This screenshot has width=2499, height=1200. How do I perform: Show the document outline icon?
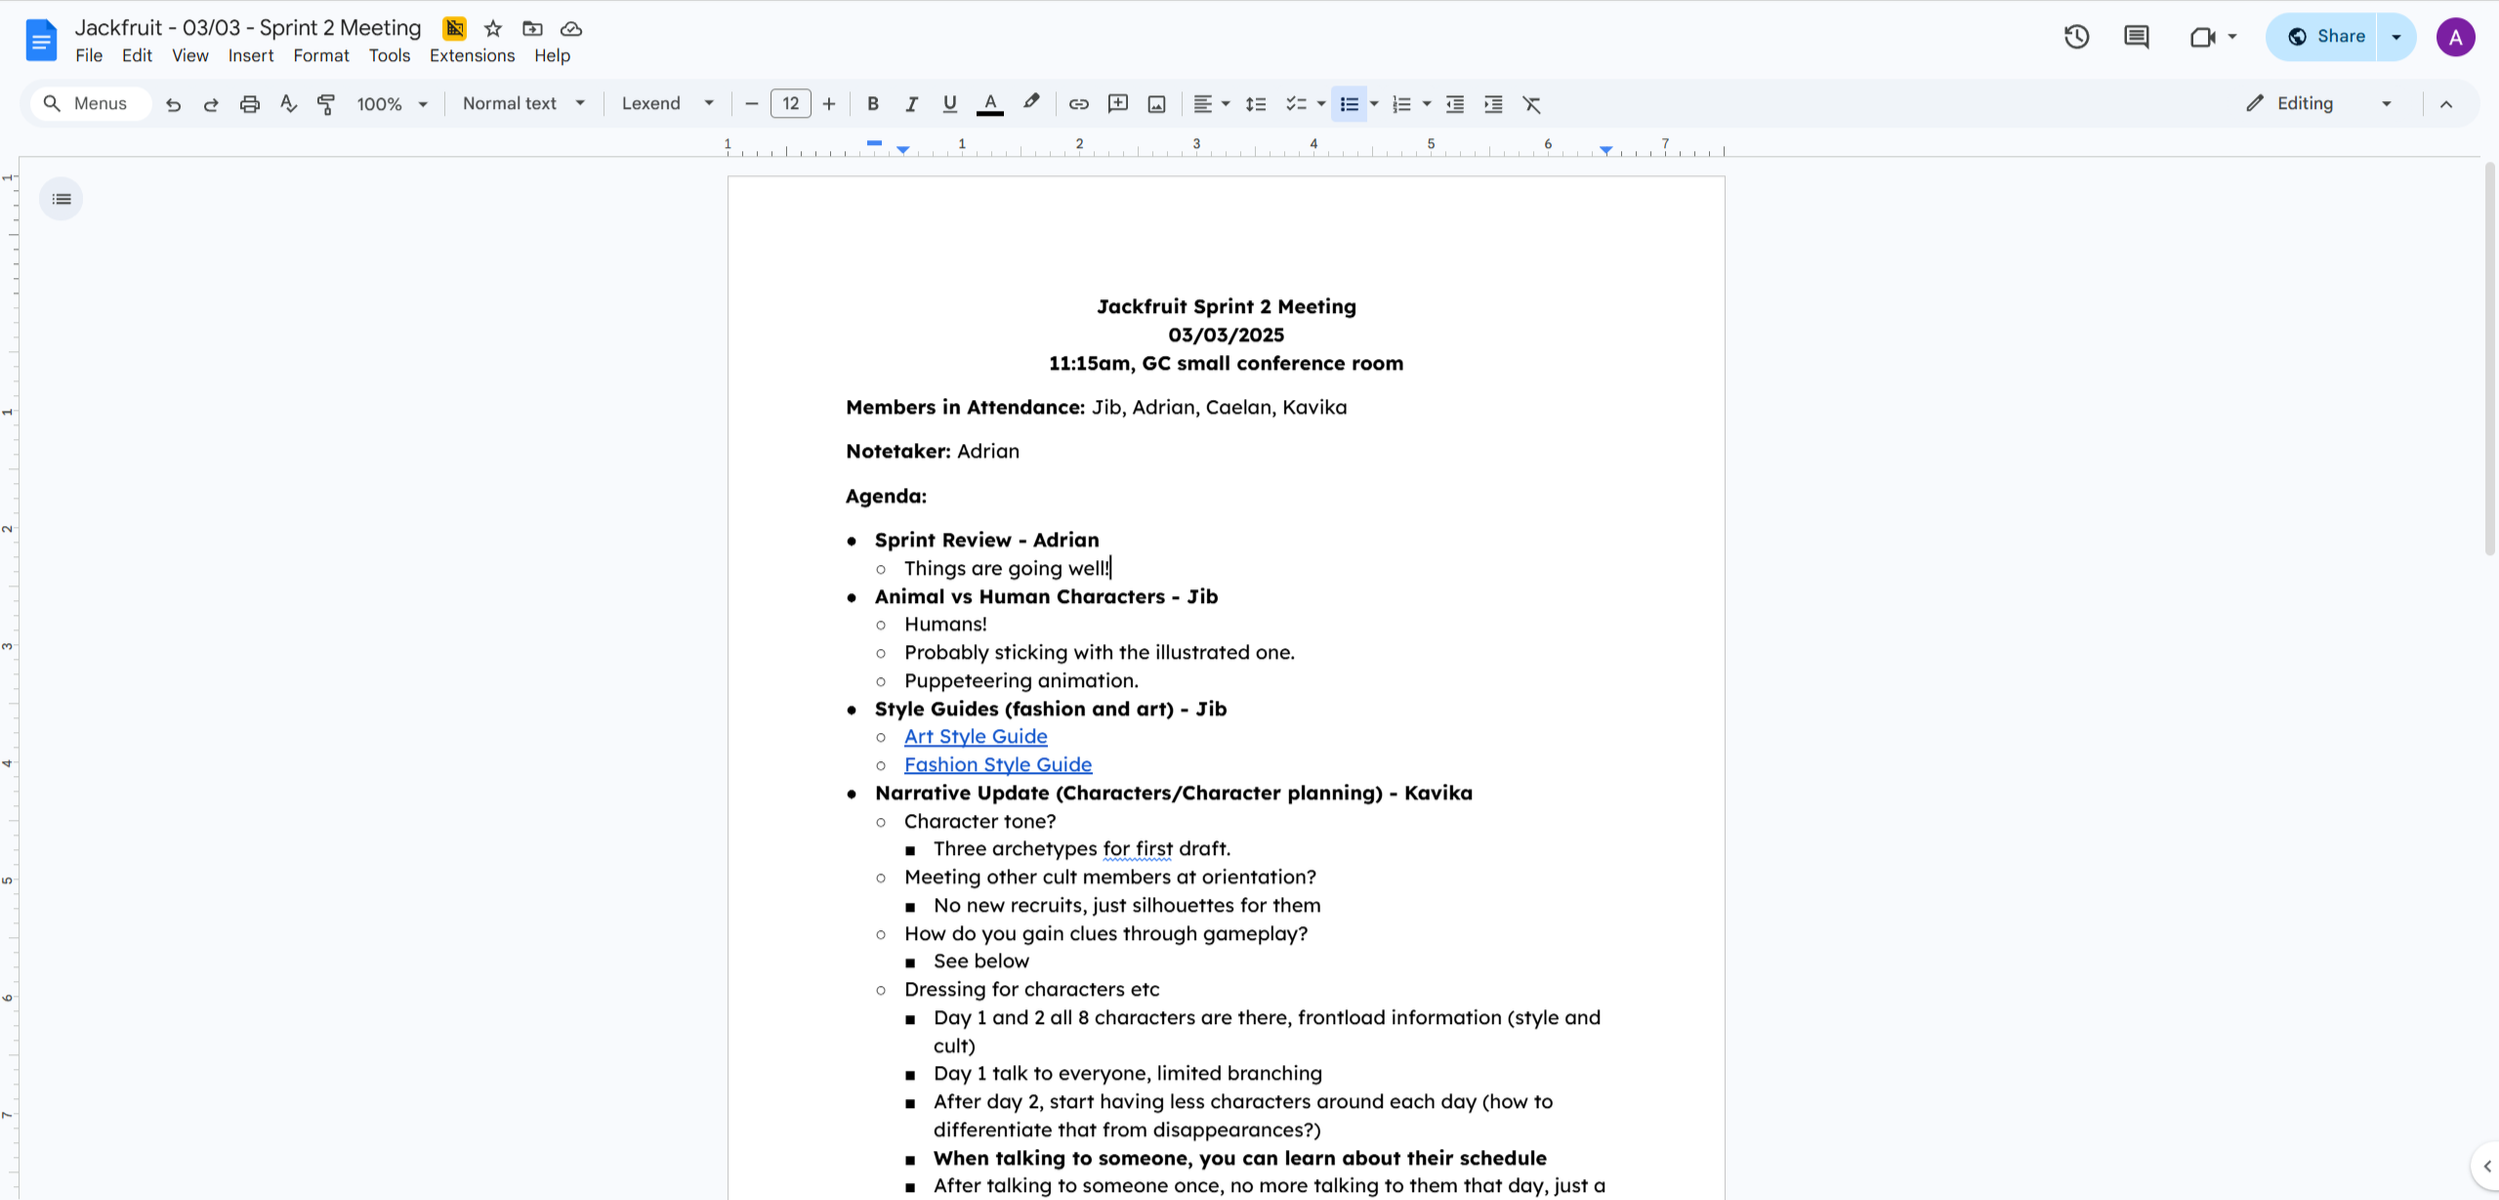[60, 198]
